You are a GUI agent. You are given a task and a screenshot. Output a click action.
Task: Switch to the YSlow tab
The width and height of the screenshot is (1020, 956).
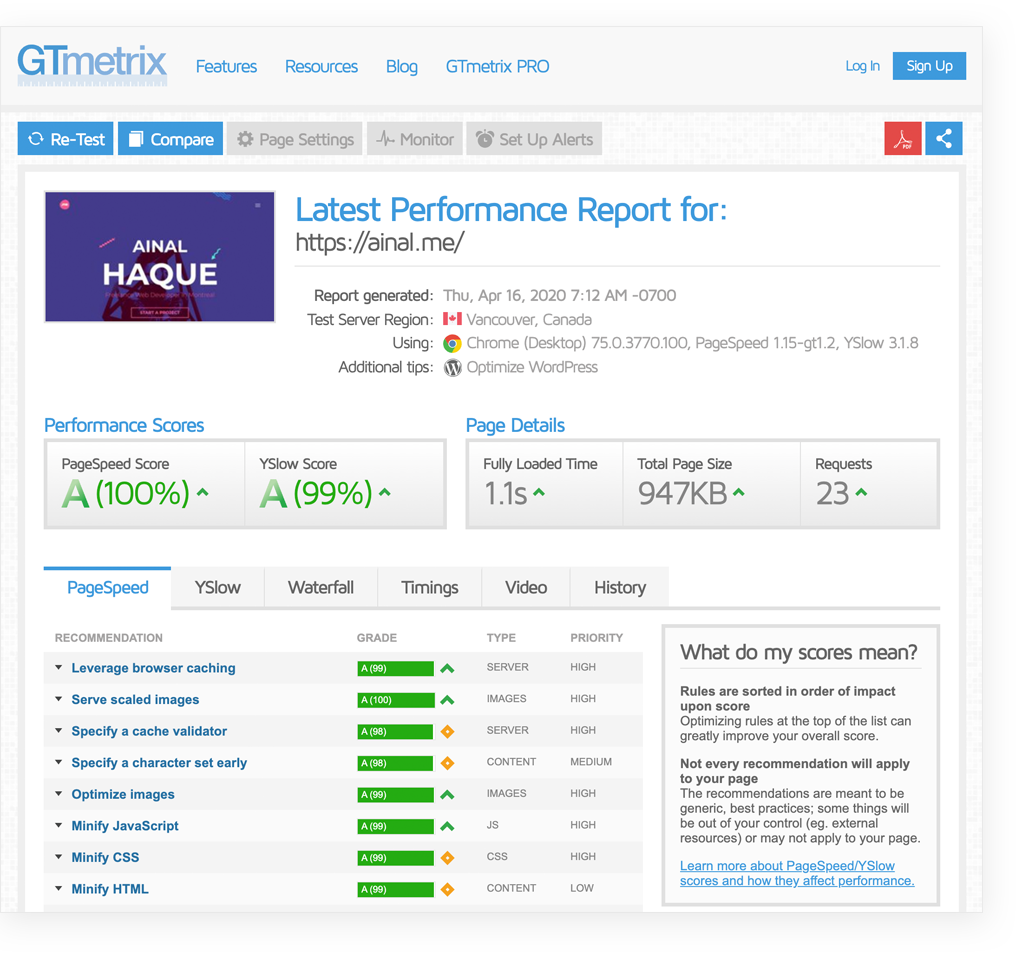217,587
